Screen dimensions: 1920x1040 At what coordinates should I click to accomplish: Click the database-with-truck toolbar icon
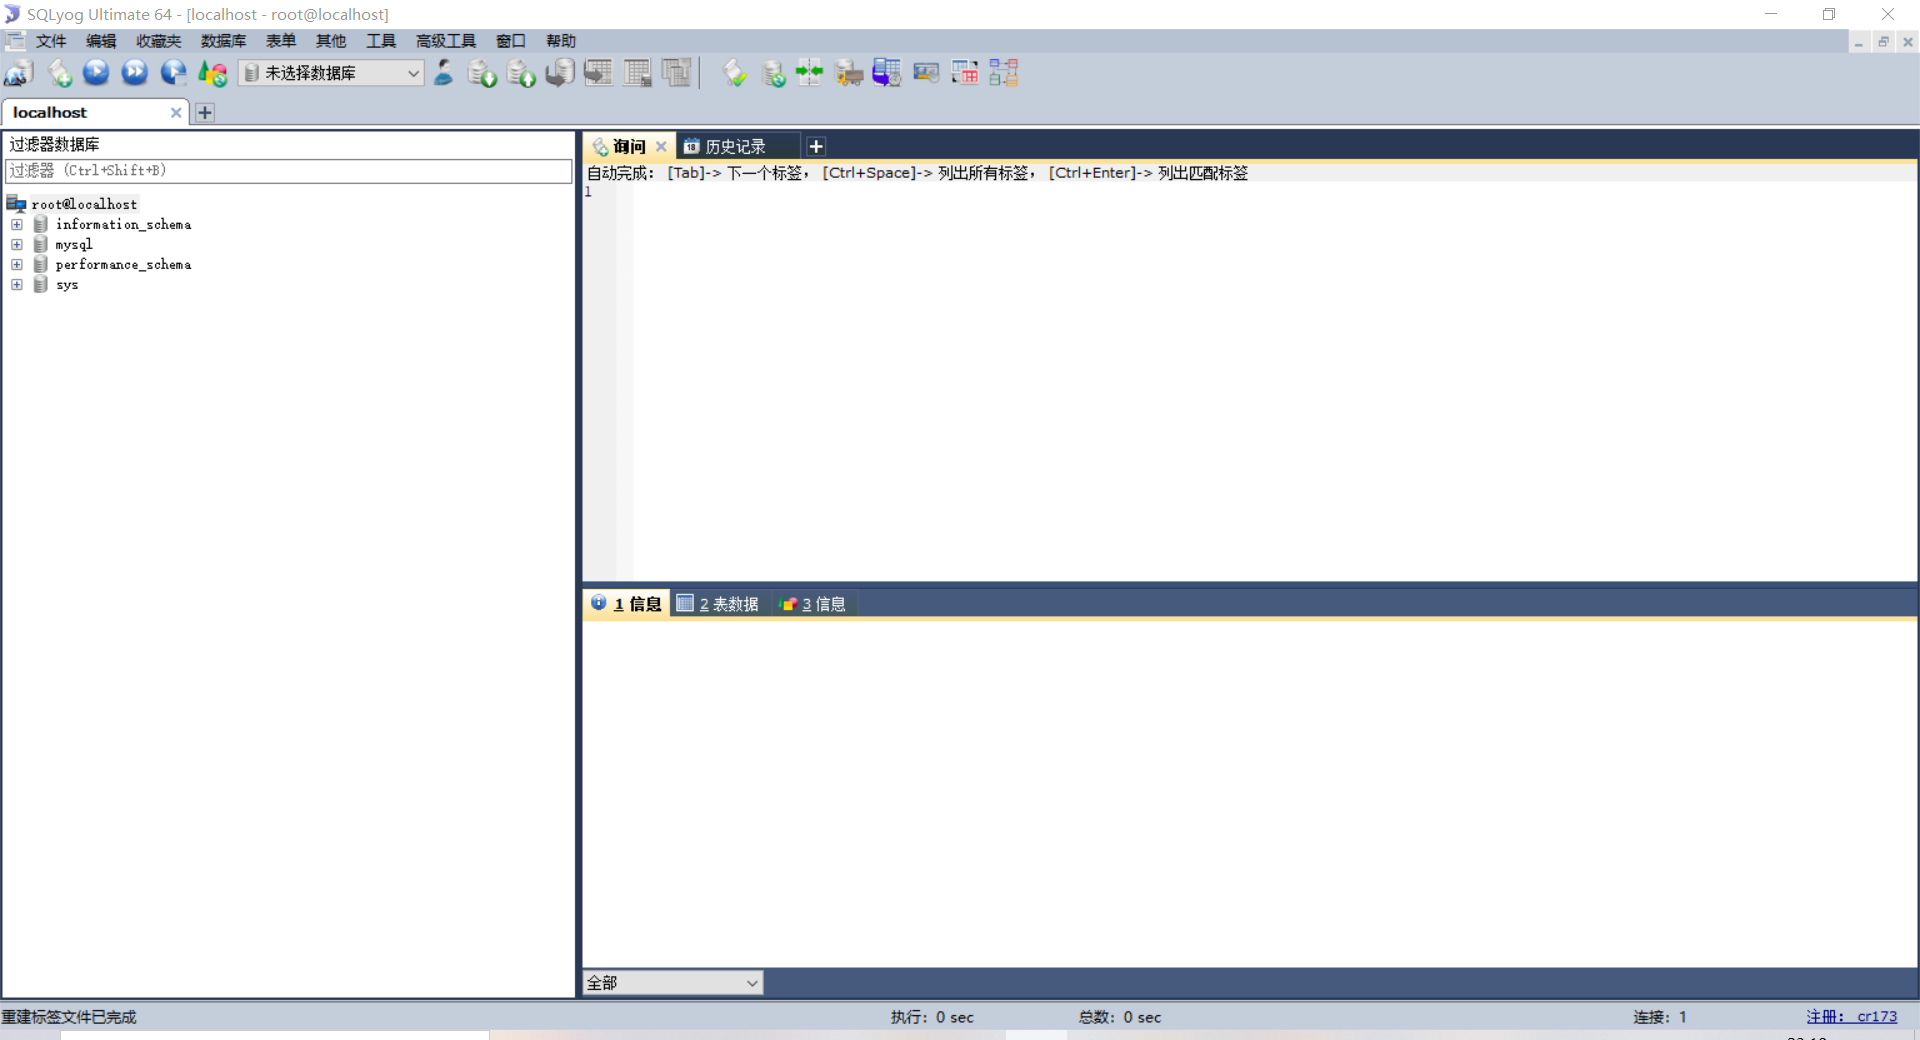849,73
